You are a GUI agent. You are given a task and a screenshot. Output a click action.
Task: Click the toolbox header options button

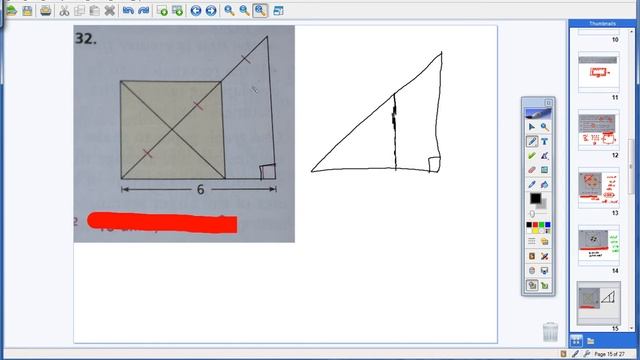pyautogui.click(x=548, y=102)
